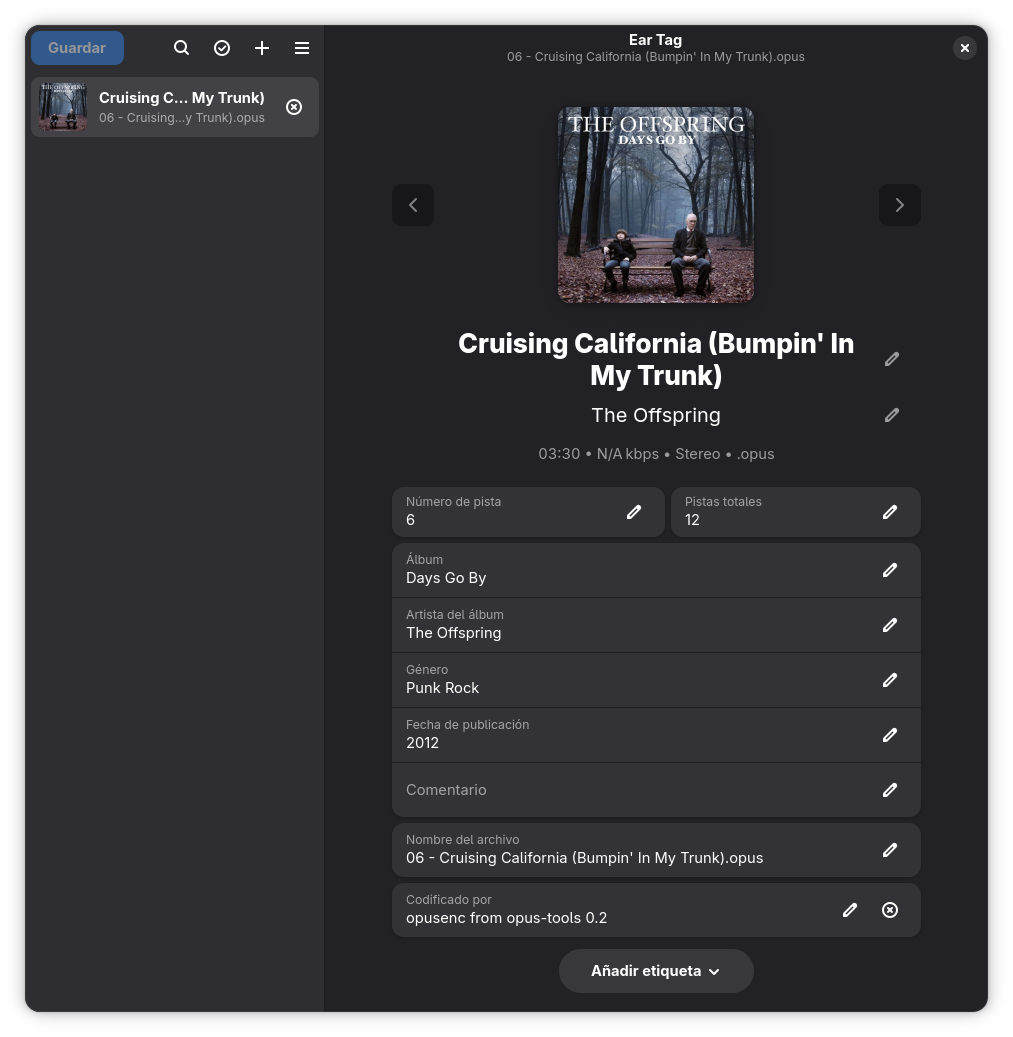The image size is (1013, 1037).
Task: Click the Days Go By album cover
Action: (655, 205)
